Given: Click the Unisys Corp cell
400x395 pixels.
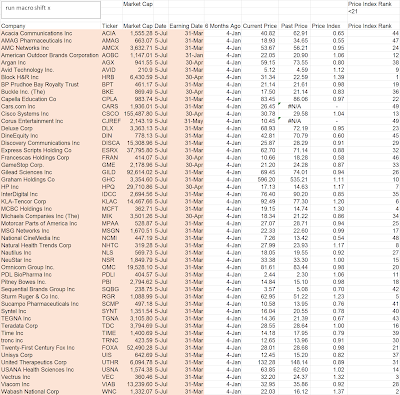Looking at the screenshot, I should pos(51,355).
